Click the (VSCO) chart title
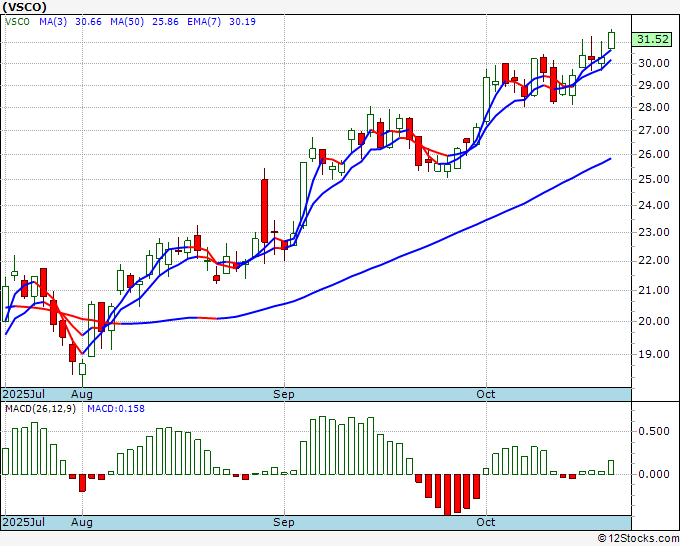 25,7
